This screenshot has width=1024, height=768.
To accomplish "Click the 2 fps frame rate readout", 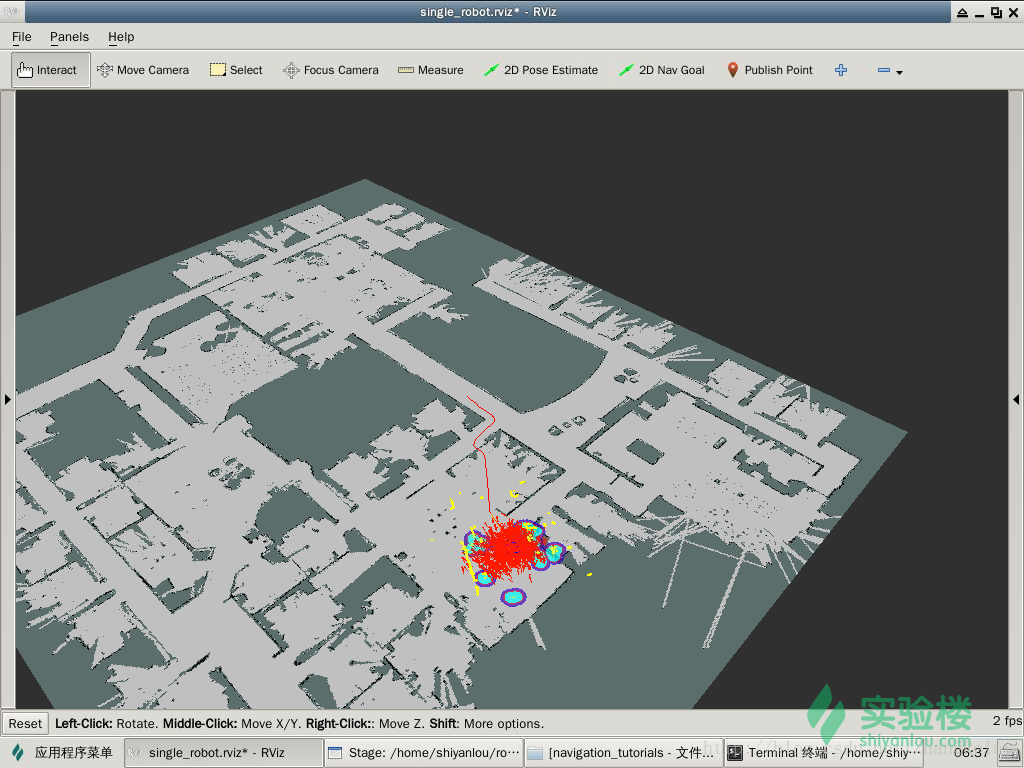I will point(1007,720).
